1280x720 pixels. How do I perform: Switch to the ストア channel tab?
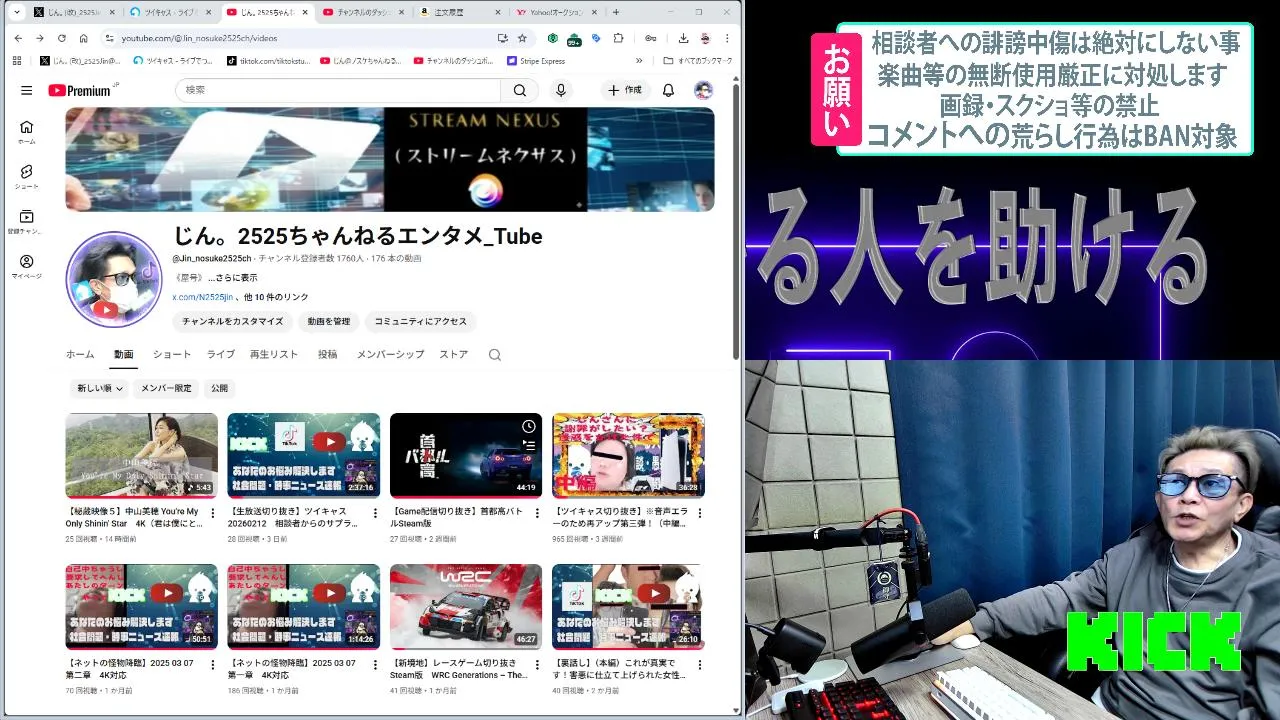click(453, 354)
